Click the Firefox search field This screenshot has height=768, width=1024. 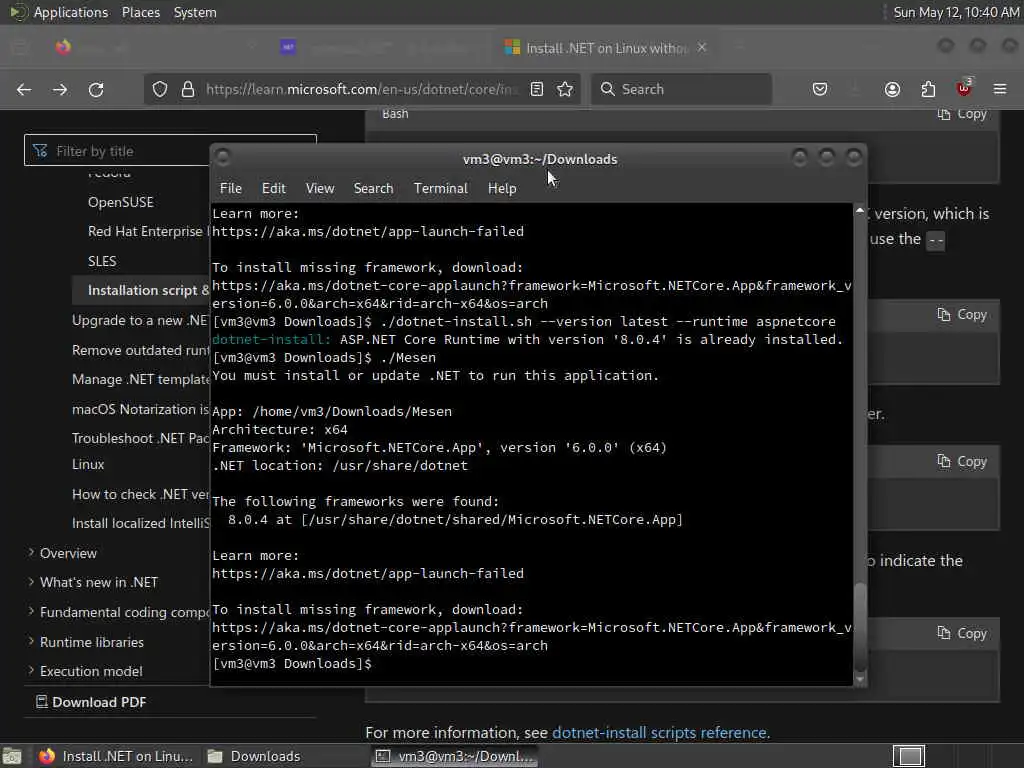point(682,89)
